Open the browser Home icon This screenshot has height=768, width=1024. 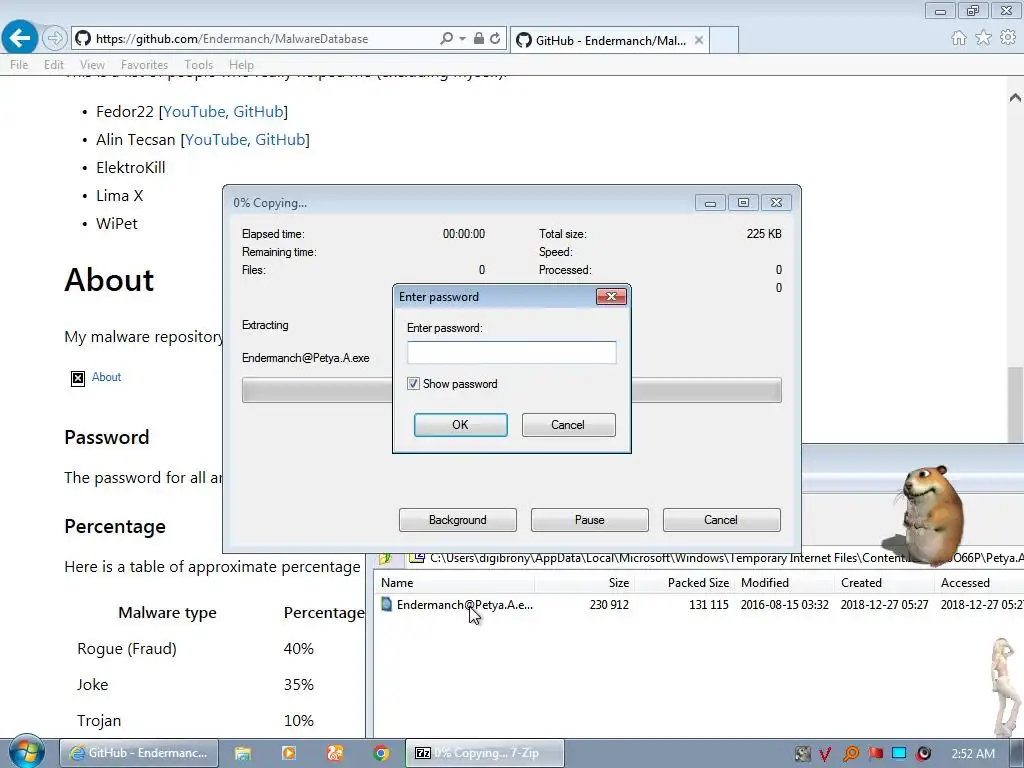[959, 38]
